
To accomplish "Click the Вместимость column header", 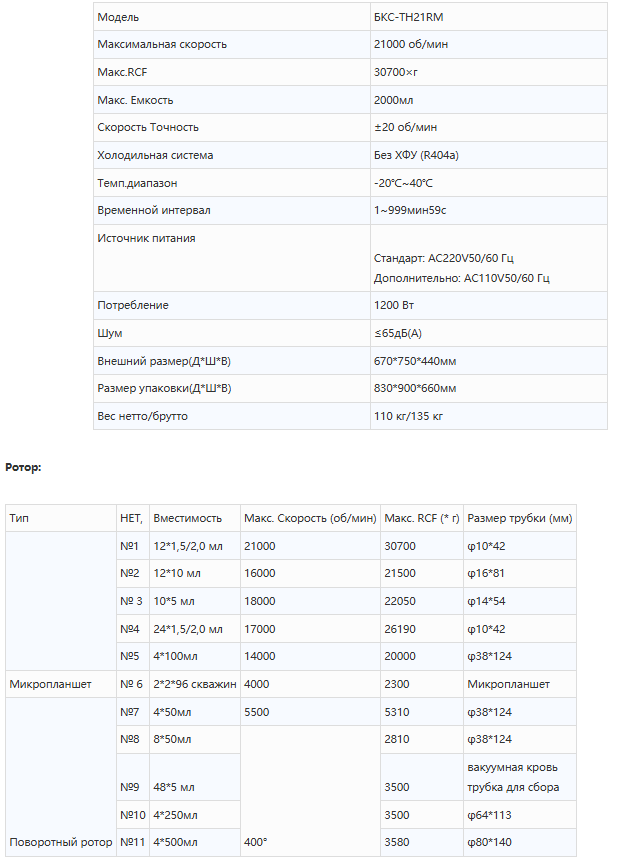I will (x=187, y=518).
